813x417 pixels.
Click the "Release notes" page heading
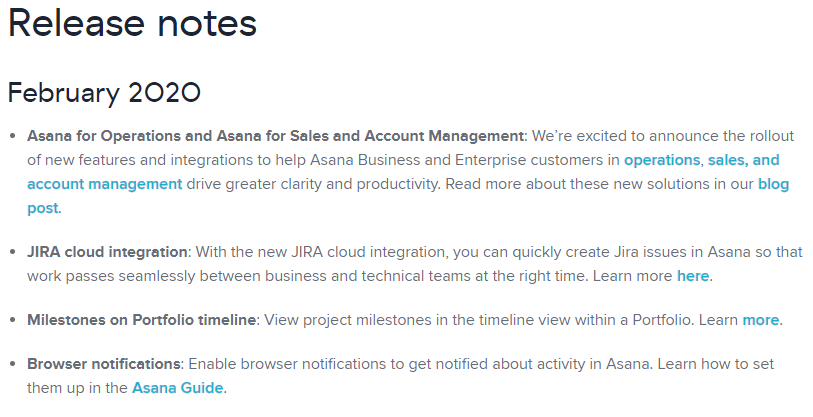click(132, 24)
